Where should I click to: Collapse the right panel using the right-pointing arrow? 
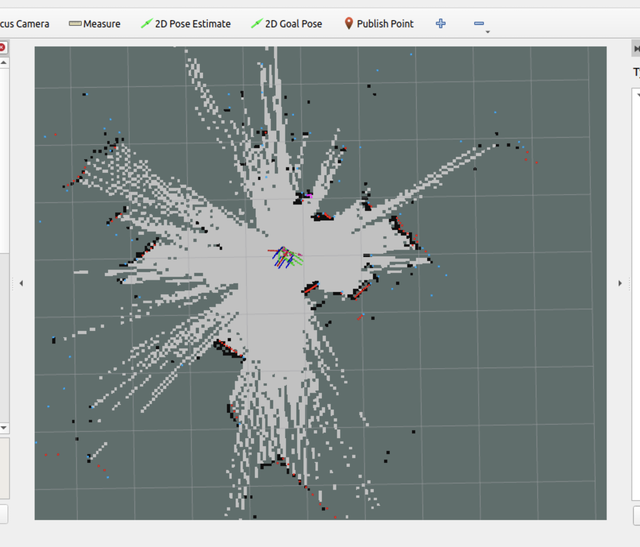pyautogui.click(x=619, y=284)
